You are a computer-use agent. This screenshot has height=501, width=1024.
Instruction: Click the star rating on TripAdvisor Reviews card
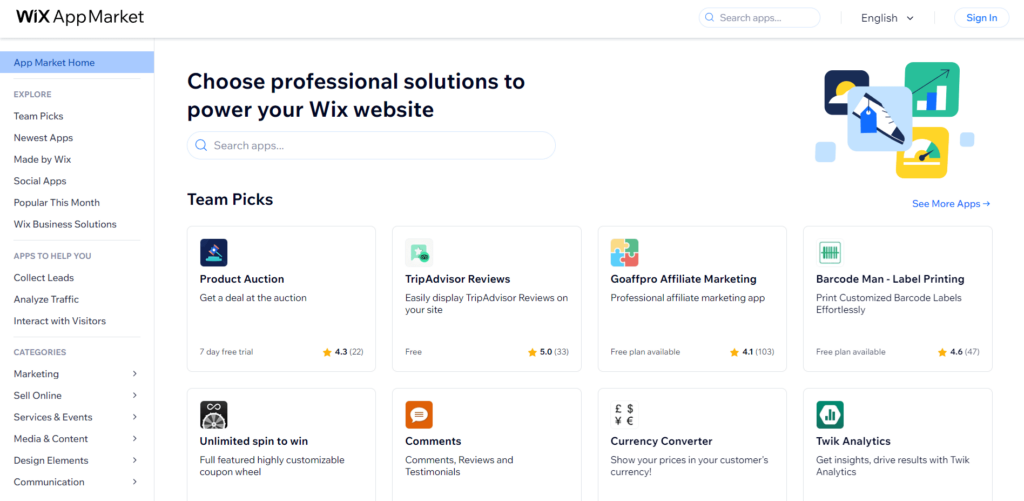(x=548, y=352)
